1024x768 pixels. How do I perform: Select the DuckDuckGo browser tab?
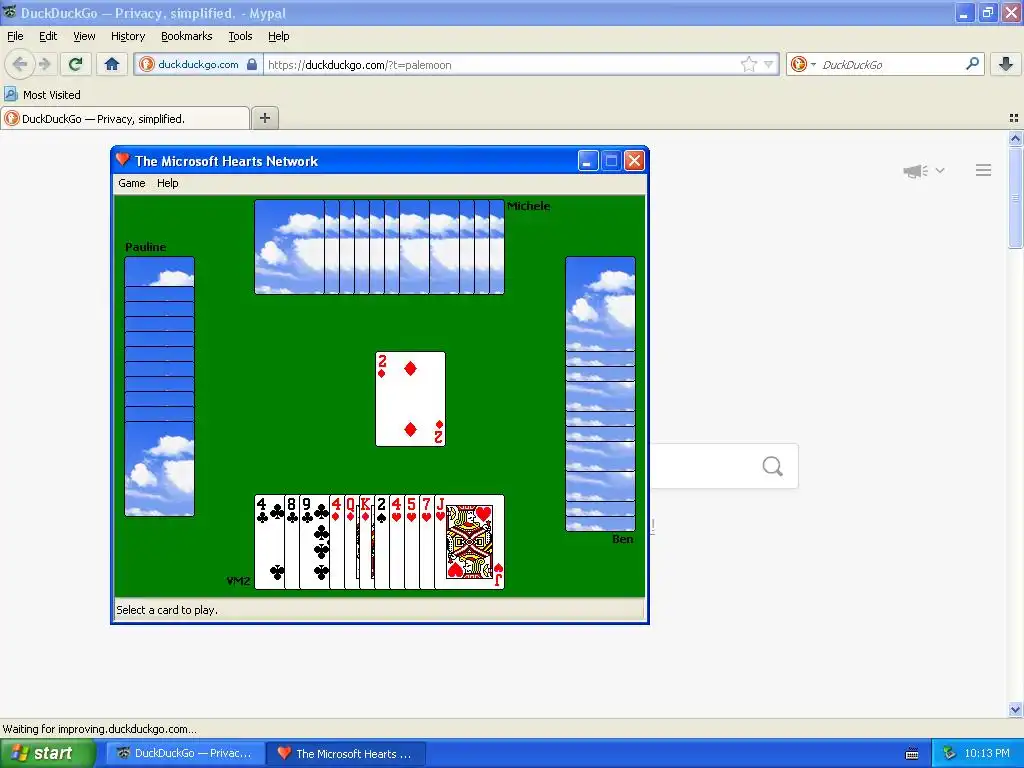(x=125, y=119)
